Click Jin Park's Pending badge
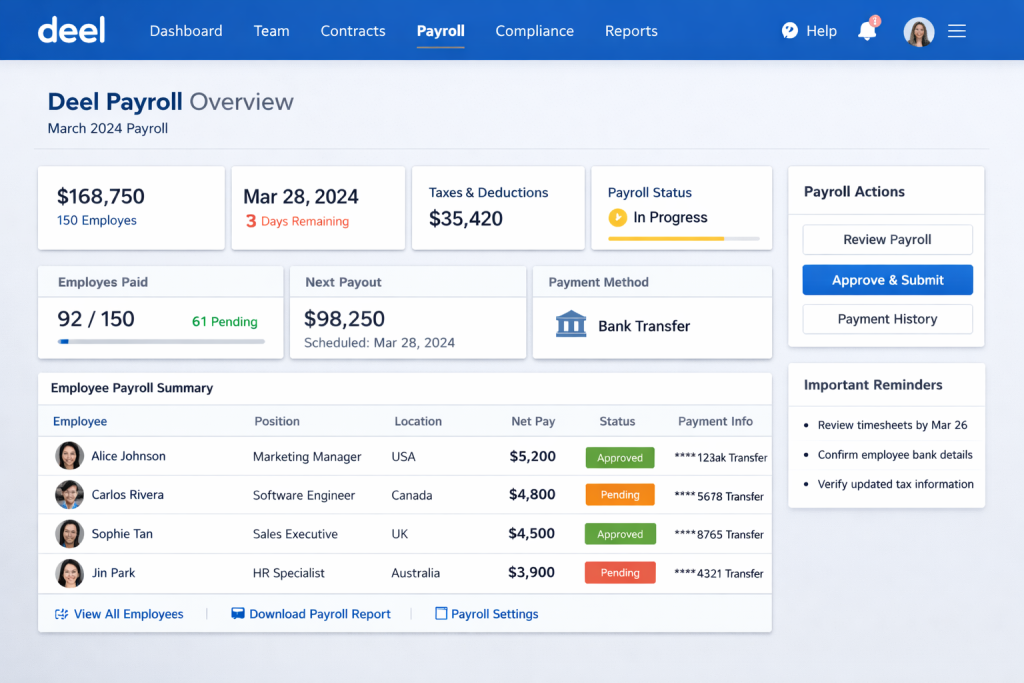 (x=620, y=572)
